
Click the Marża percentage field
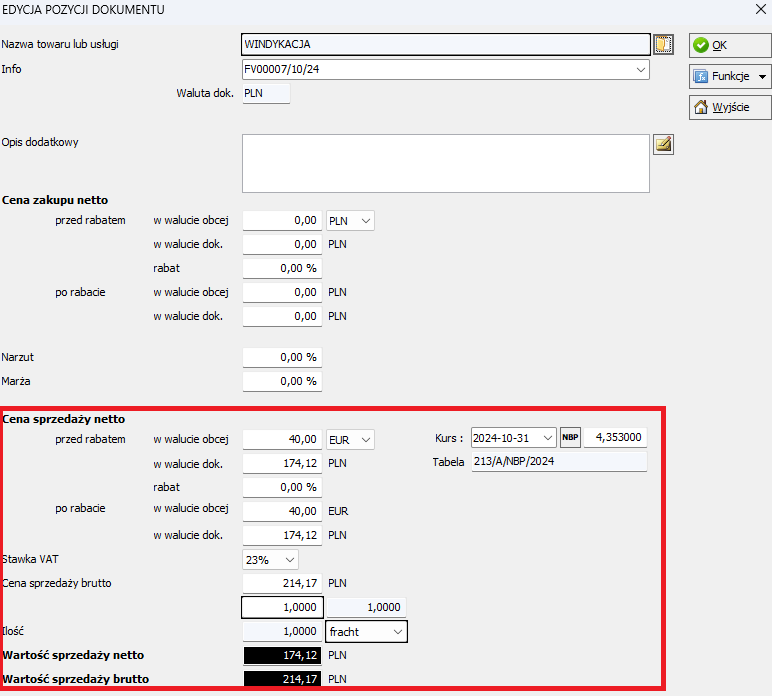pyautogui.click(x=282, y=381)
